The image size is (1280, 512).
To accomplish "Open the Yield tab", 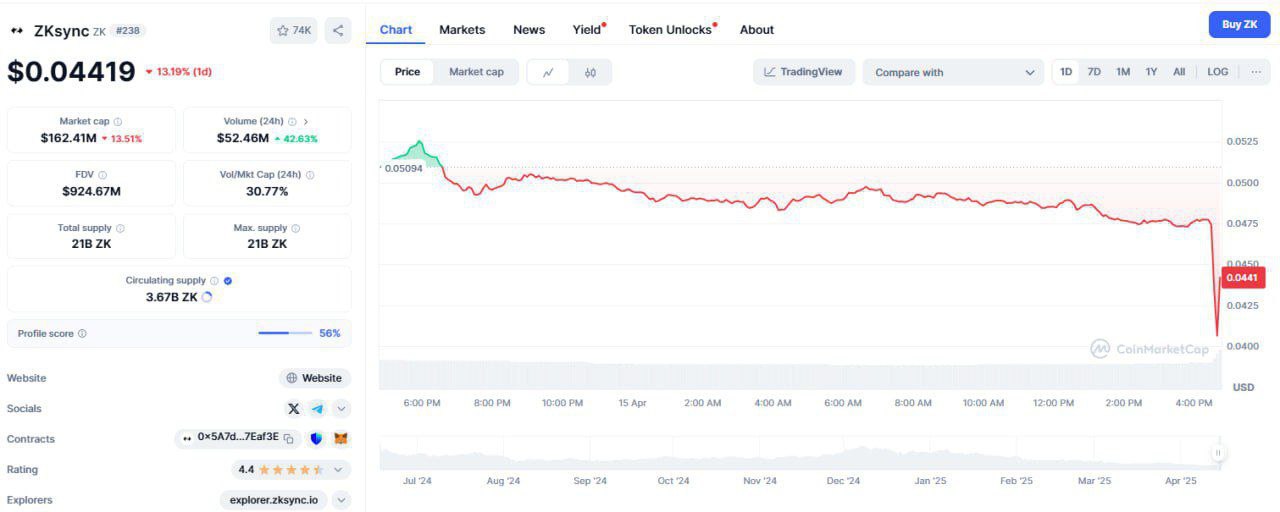I will [x=588, y=29].
